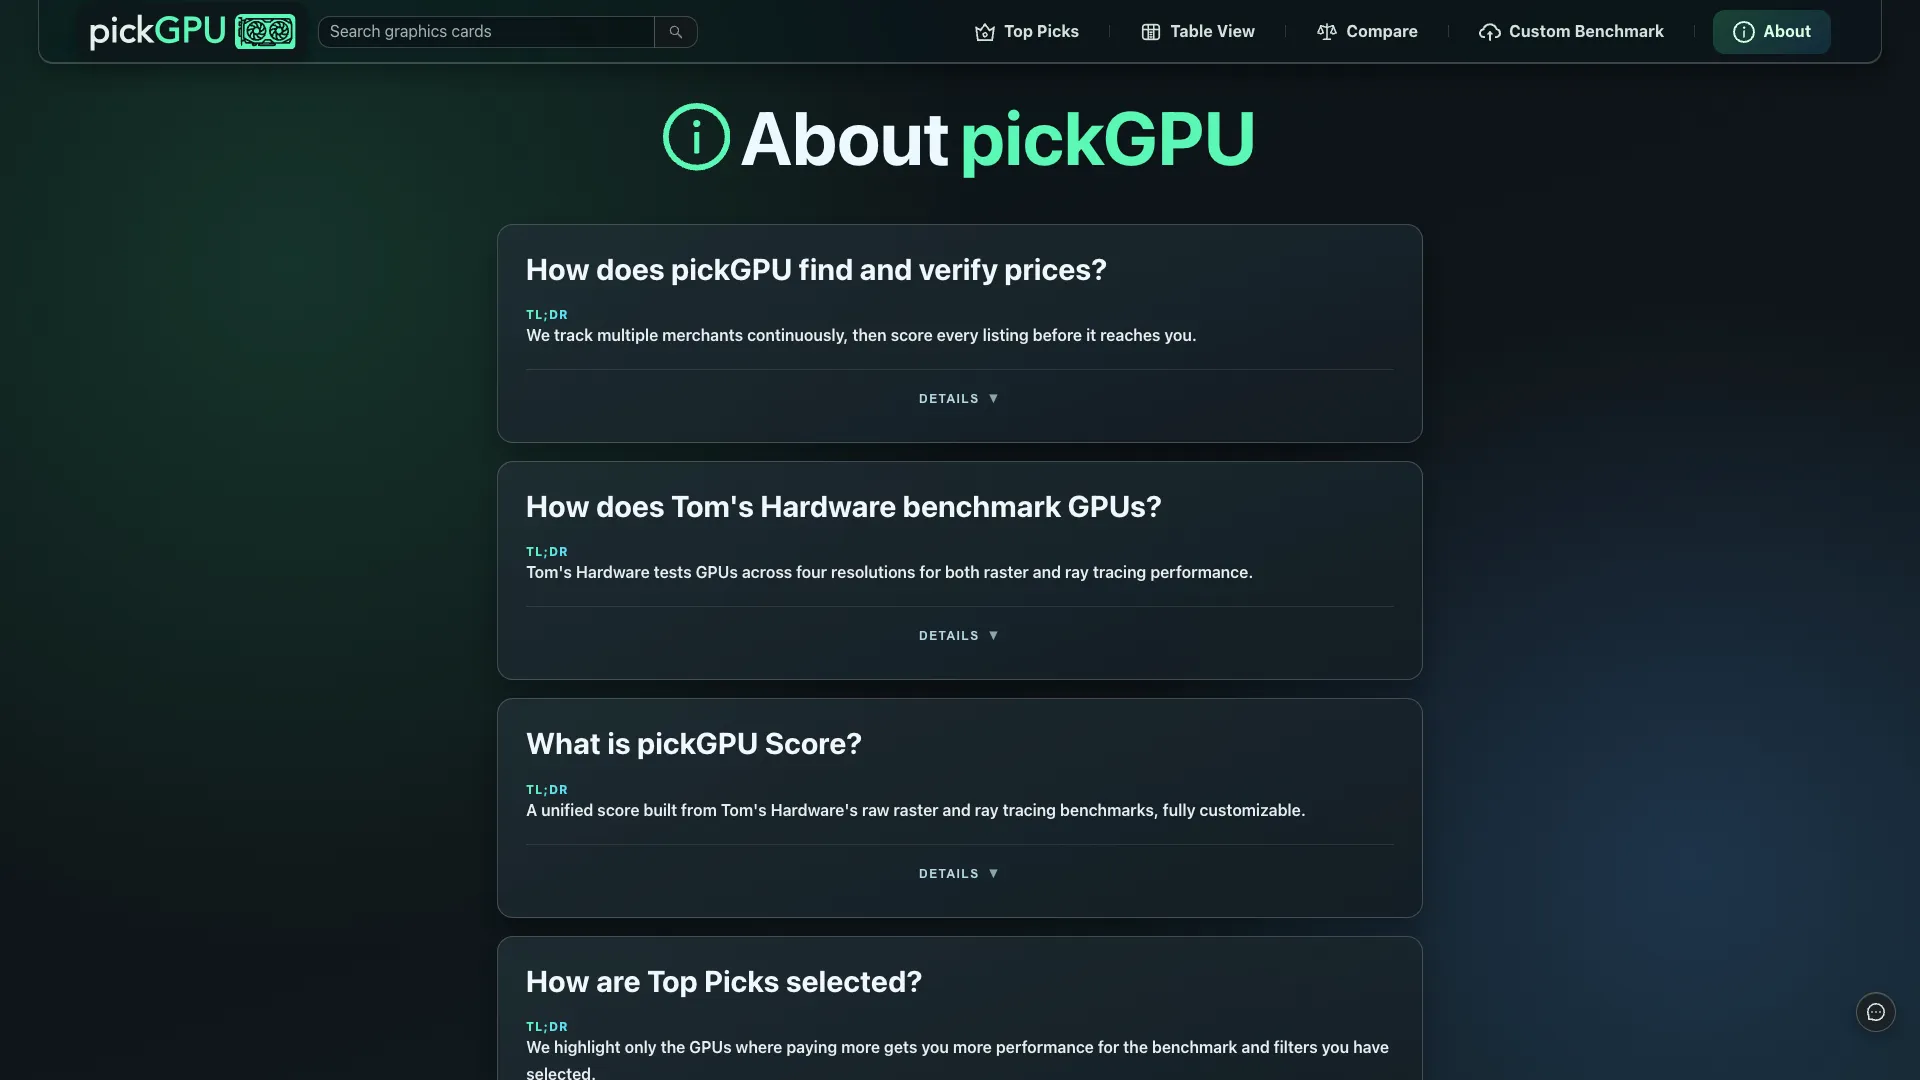Switch to Table View
This screenshot has height=1080, width=1920.
[1198, 32]
